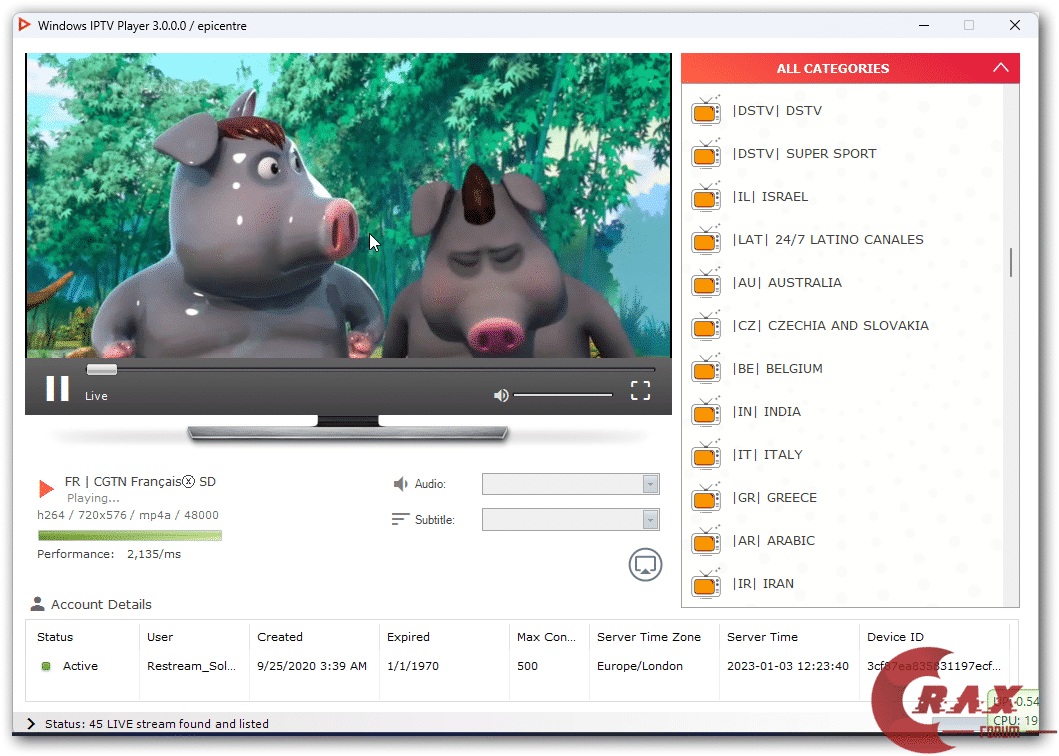This screenshot has width=1059, height=756.
Task: Click the TV icon beside GREECE category
Action: click(x=706, y=498)
